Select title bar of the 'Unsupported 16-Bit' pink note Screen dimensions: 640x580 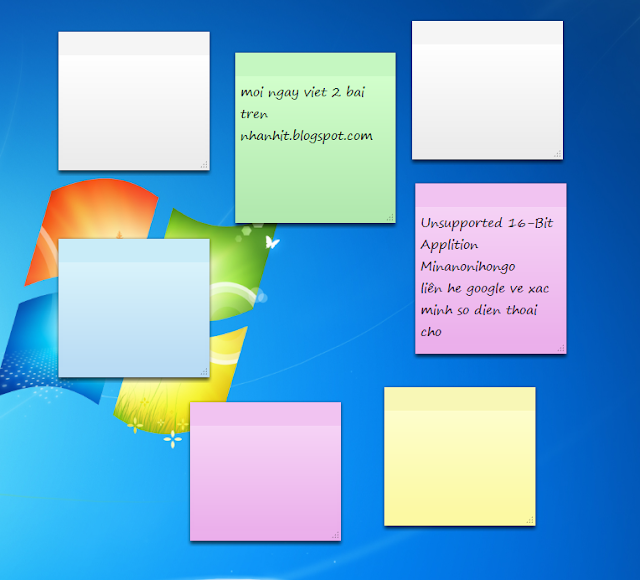491,195
